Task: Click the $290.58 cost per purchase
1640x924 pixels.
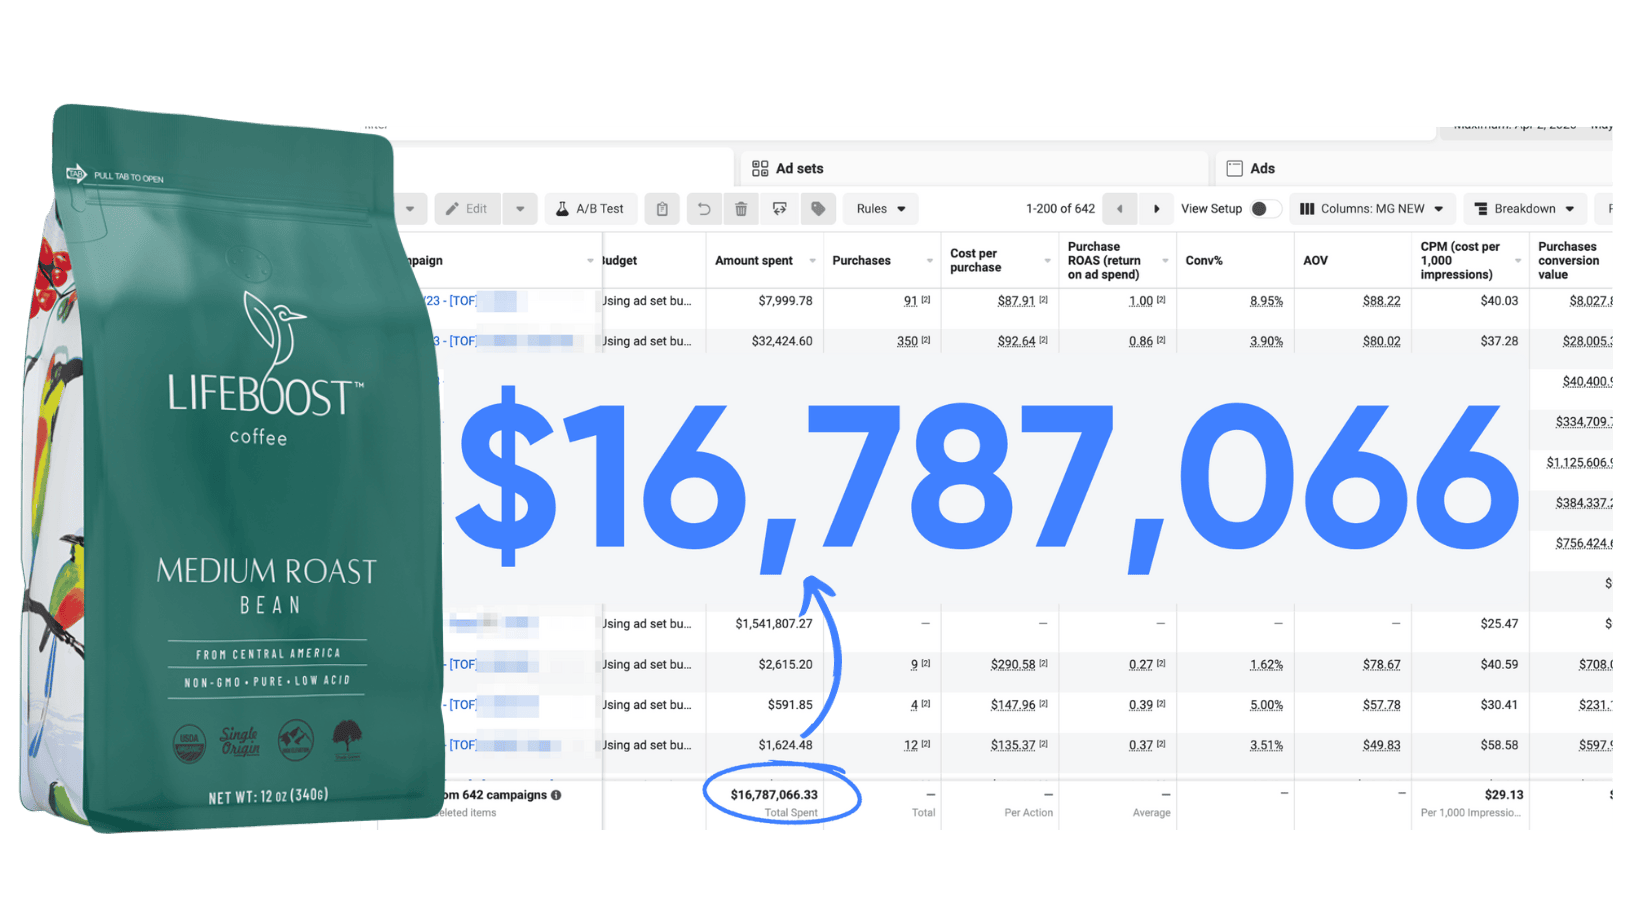Action: pyautogui.click(x=1013, y=664)
